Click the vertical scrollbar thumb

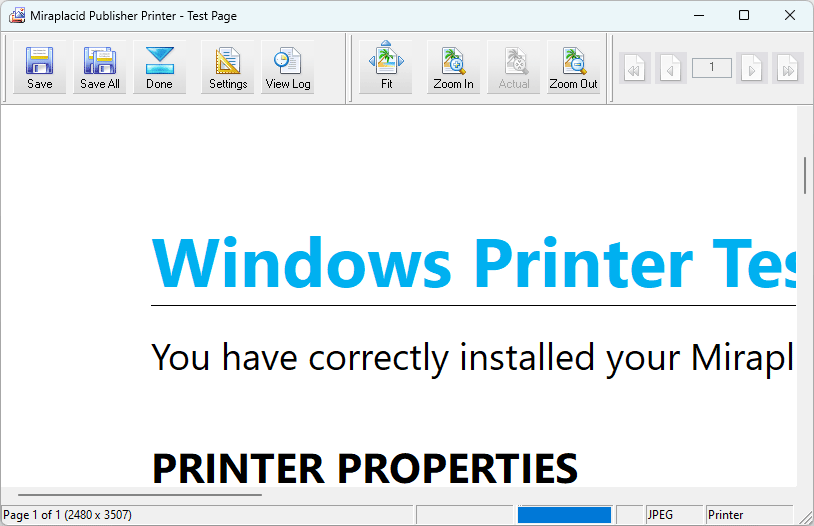[x=805, y=175]
